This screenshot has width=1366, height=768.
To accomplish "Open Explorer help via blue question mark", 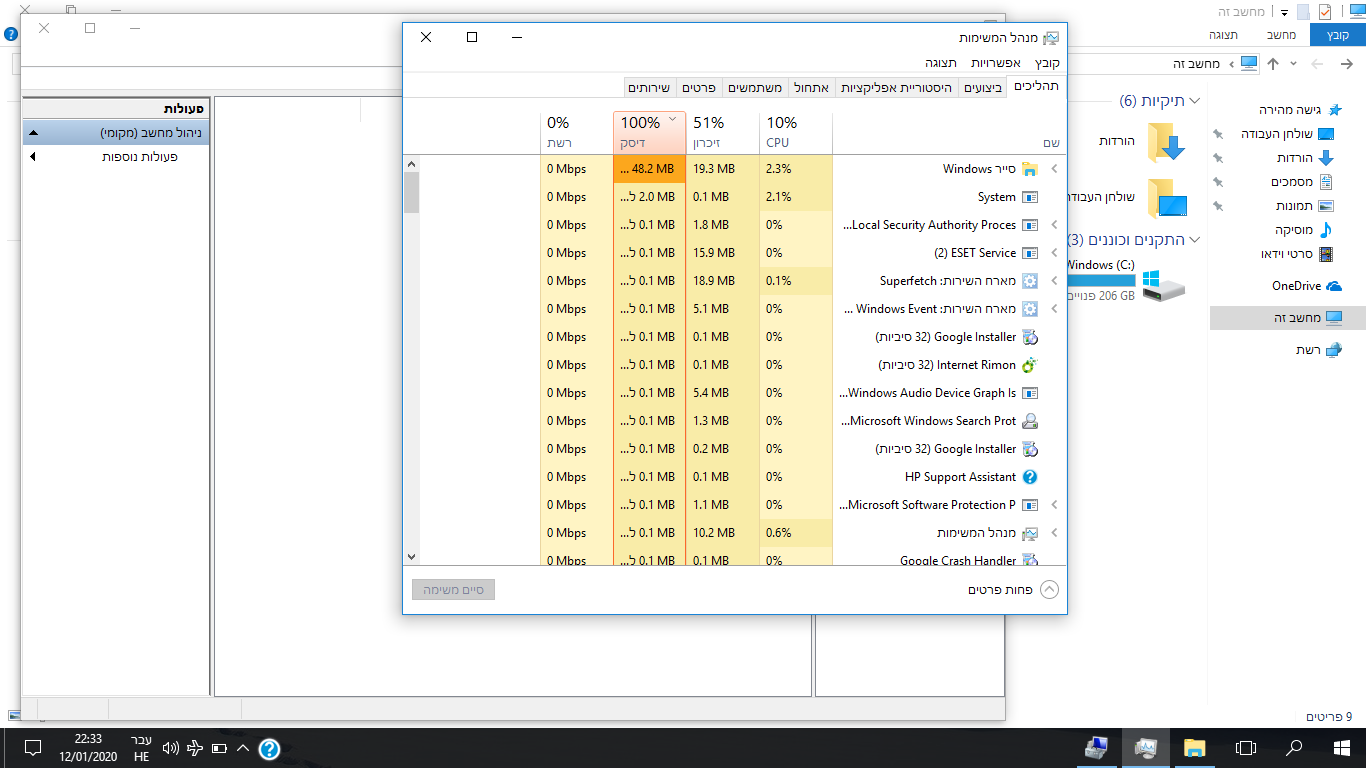I will pyautogui.click(x=10, y=34).
